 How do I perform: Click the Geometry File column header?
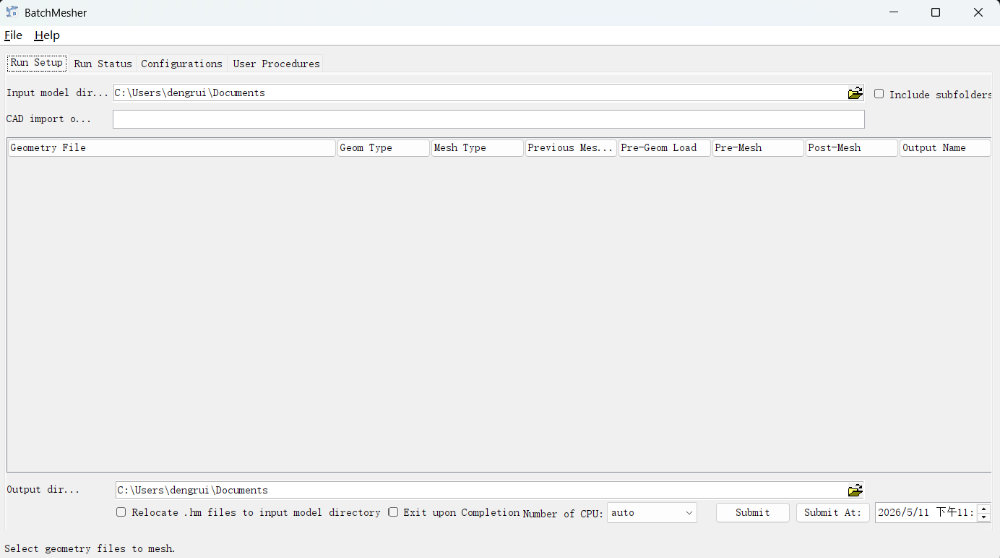tap(172, 148)
